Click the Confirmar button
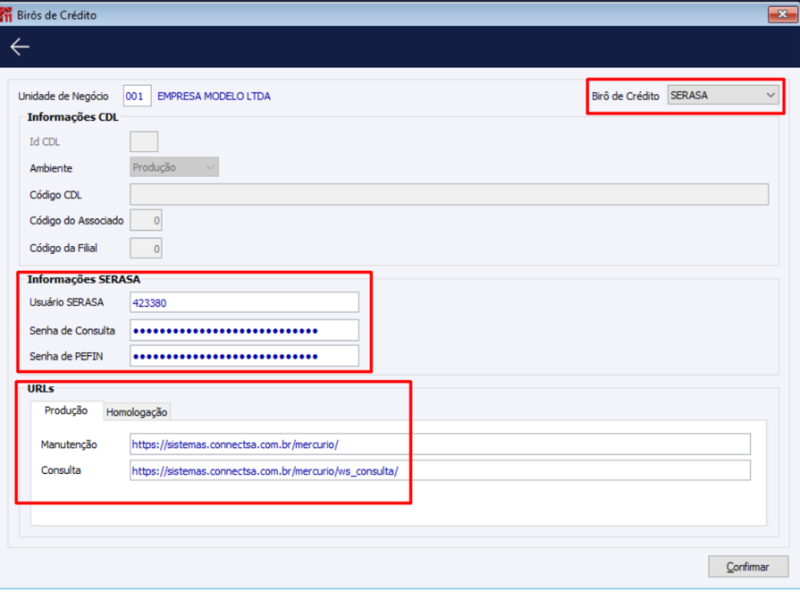The height and width of the screenshot is (592, 800). (748, 566)
